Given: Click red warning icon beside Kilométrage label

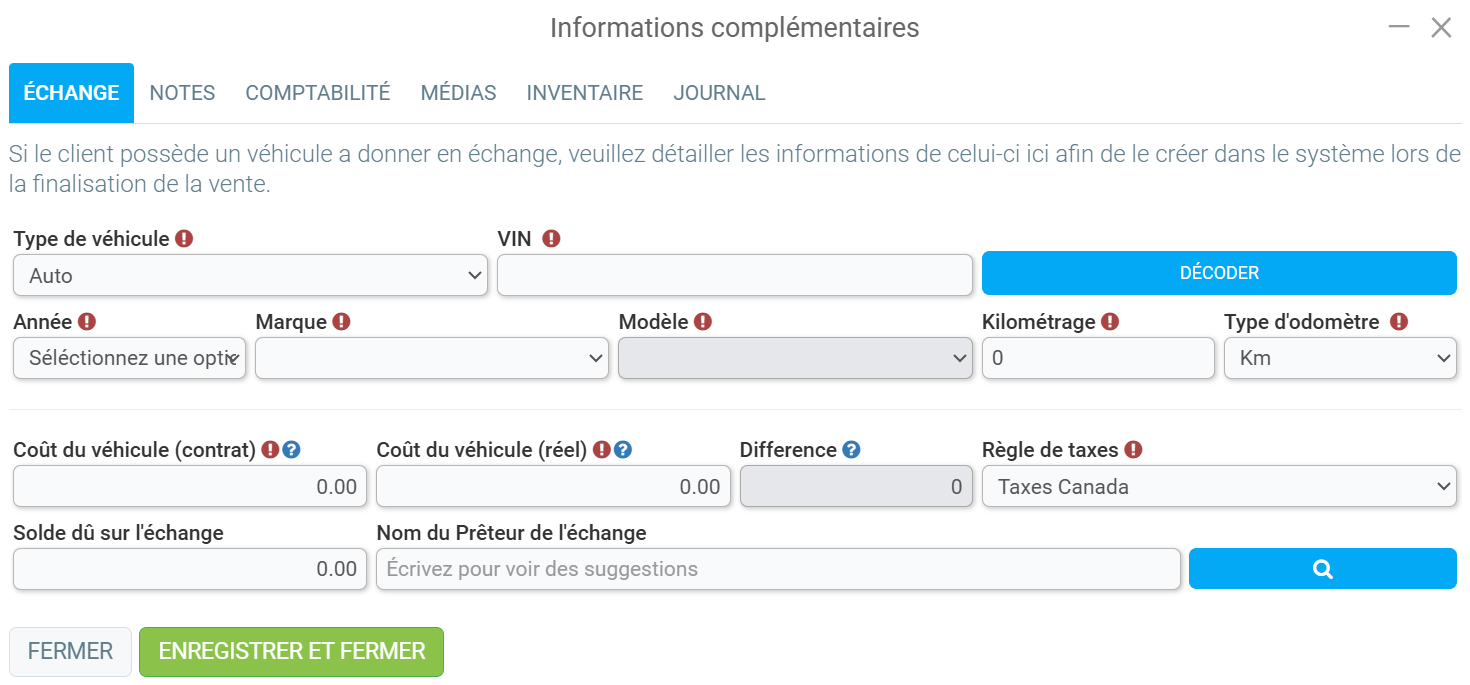Looking at the screenshot, I should pos(1110,322).
